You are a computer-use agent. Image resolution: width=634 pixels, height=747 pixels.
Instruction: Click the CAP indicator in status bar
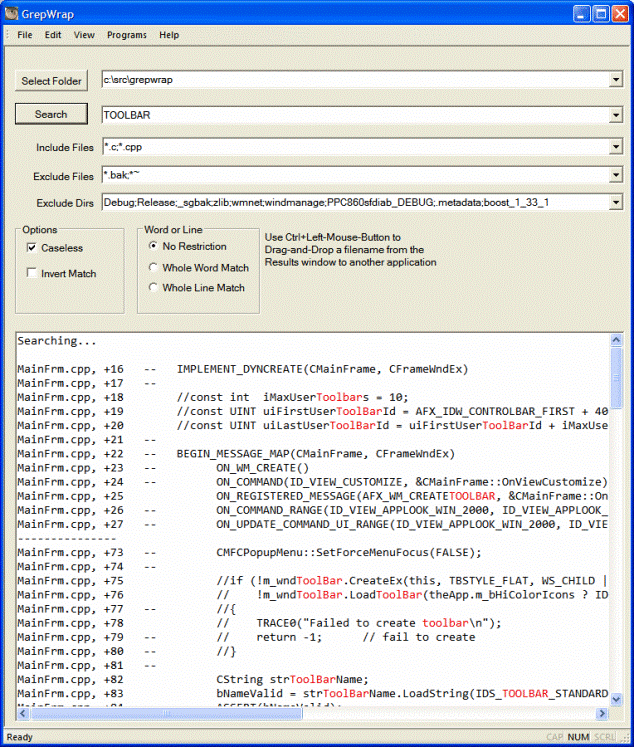(x=554, y=737)
